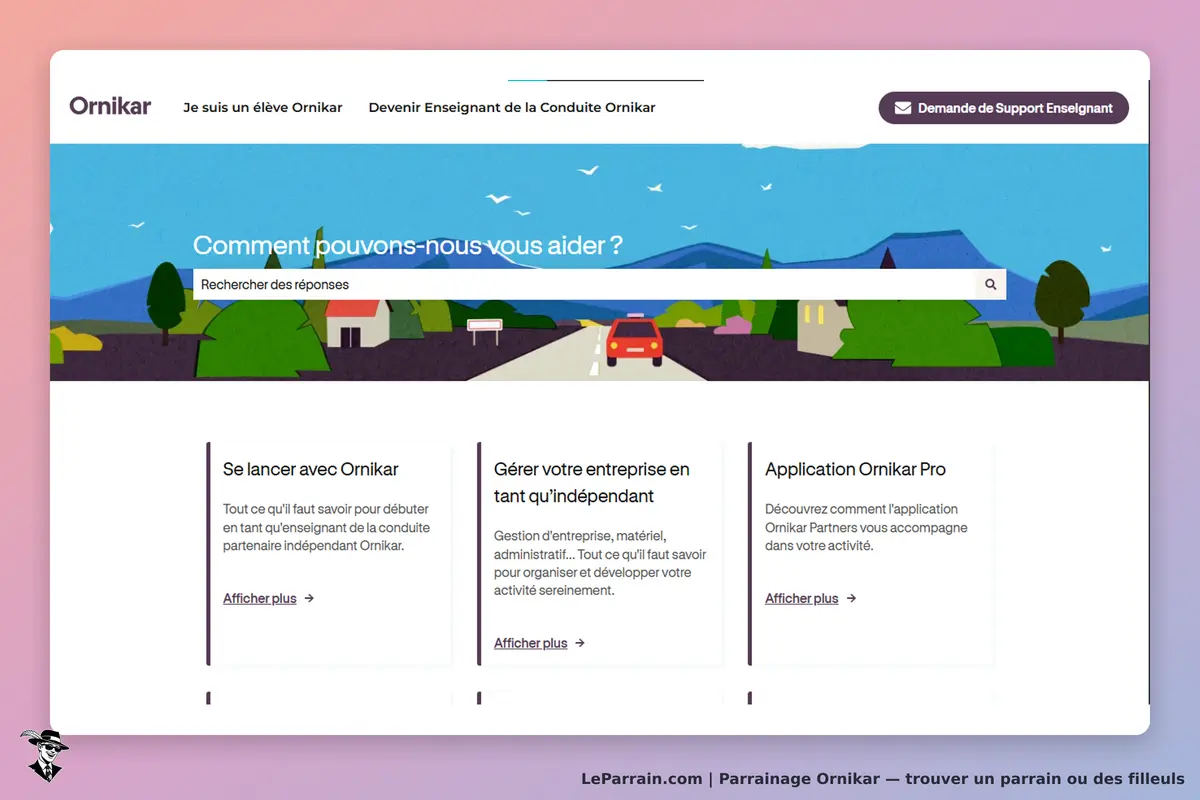Click the envelope icon in support button

[903, 108]
